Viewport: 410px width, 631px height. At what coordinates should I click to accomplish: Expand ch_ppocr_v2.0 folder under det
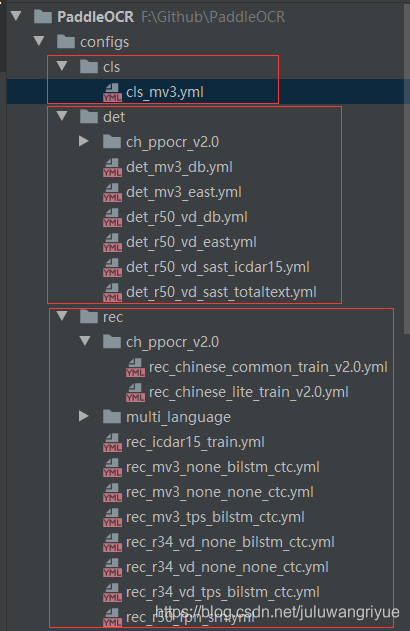coord(84,141)
